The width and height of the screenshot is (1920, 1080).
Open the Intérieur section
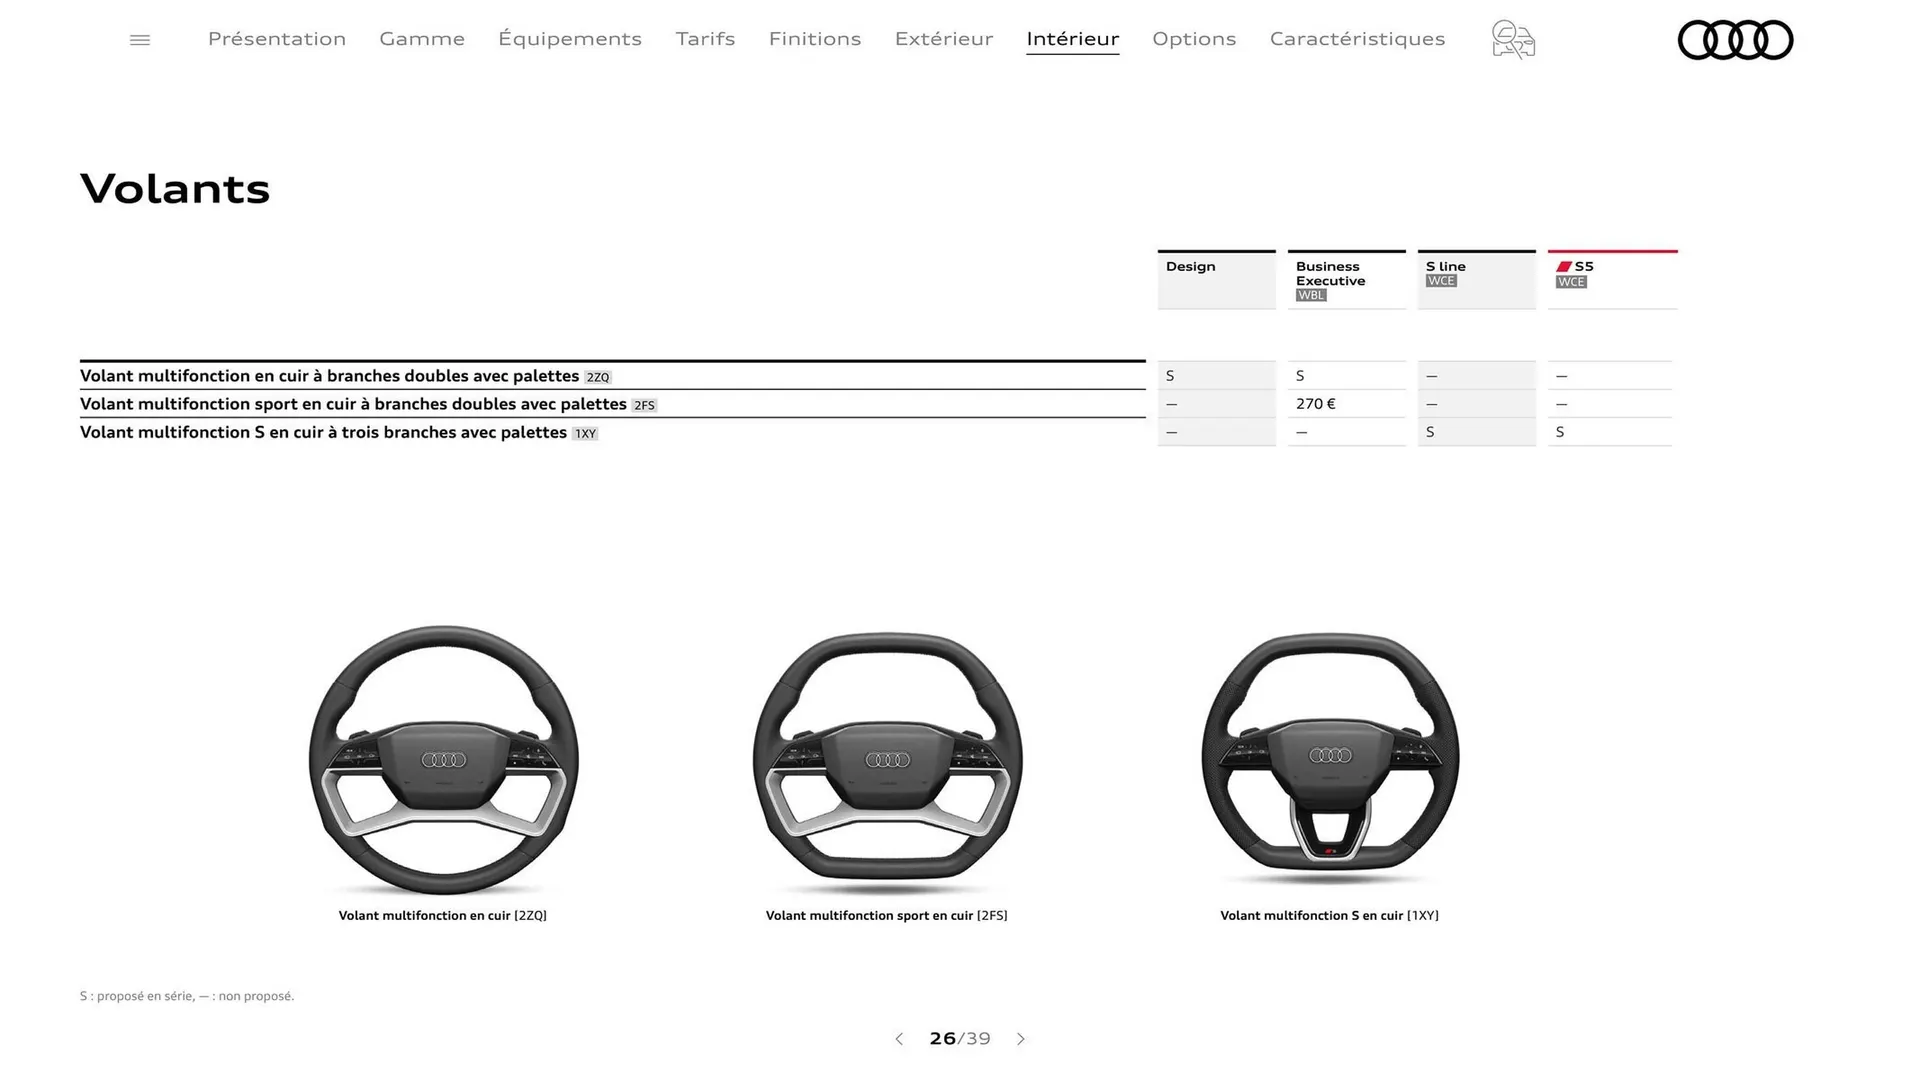click(x=1072, y=39)
